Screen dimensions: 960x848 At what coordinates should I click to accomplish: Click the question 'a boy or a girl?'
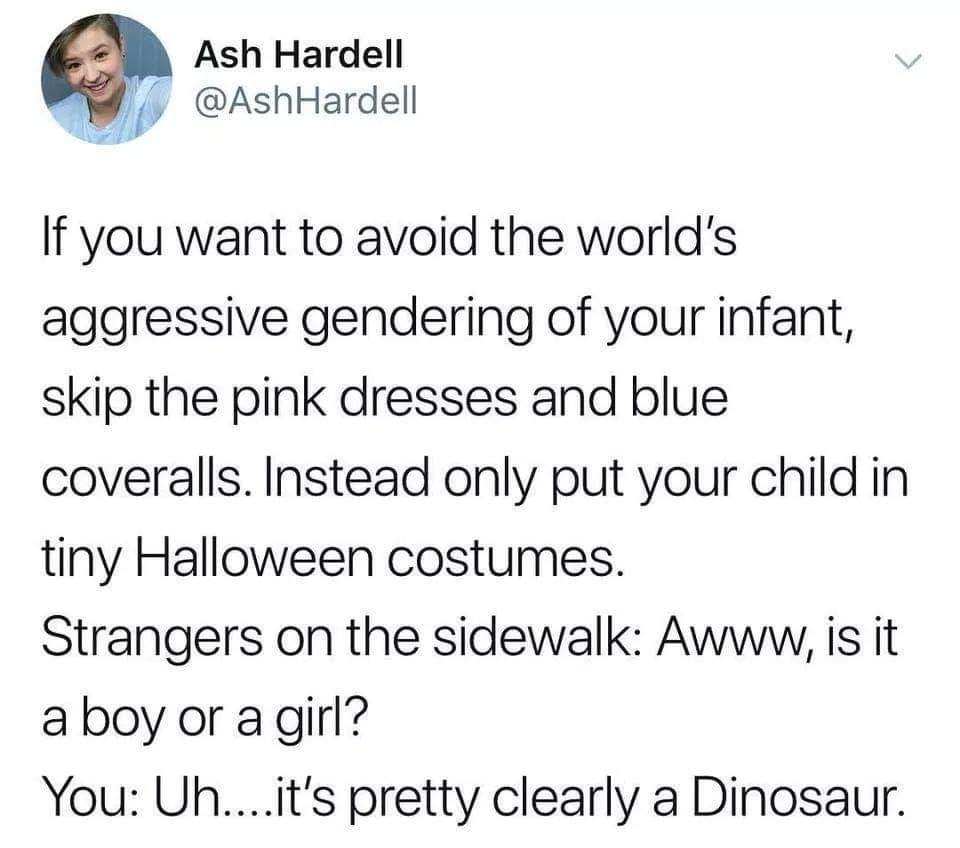point(206,720)
